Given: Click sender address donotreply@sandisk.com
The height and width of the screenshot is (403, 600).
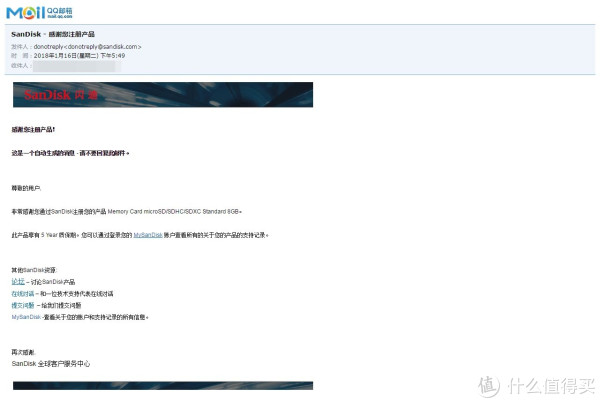Looking at the screenshot, I should click(x=88, y=46).
